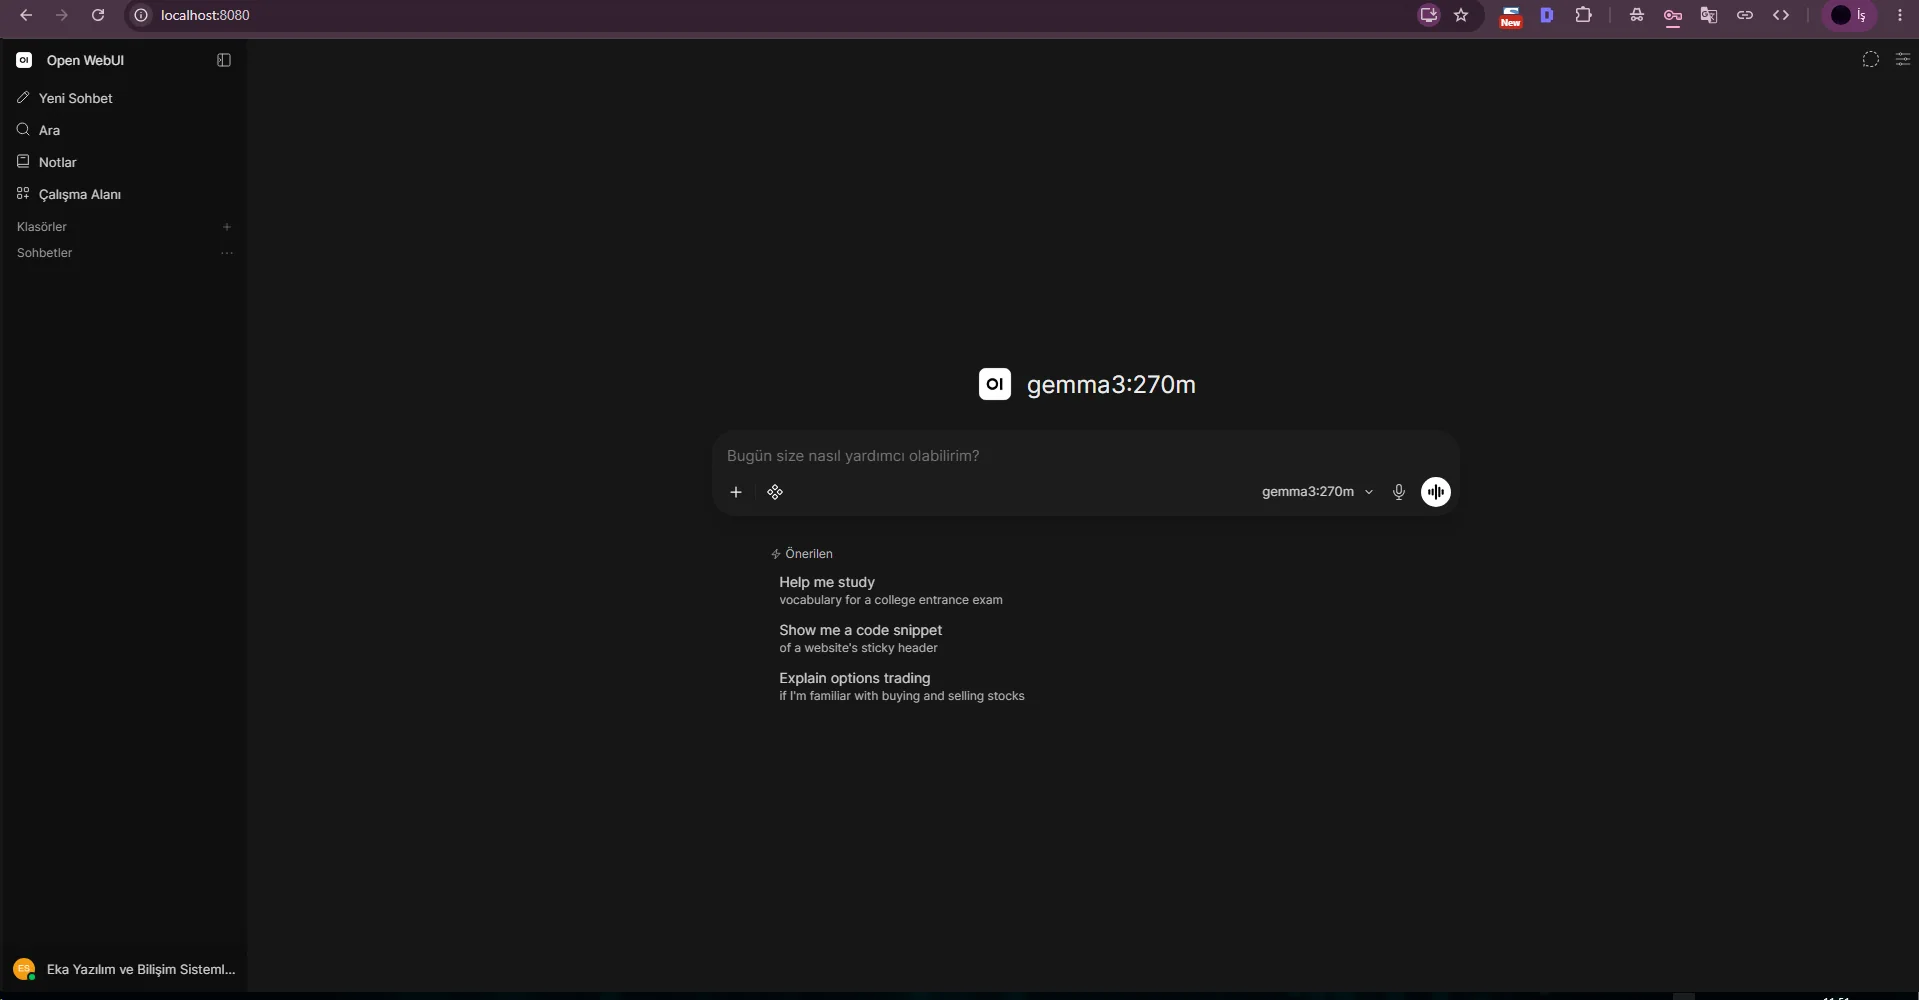Go back with the browser back arrow
Viewport: 1919px width, 1000px height.
pyautogui.click(x=26, y=15)
